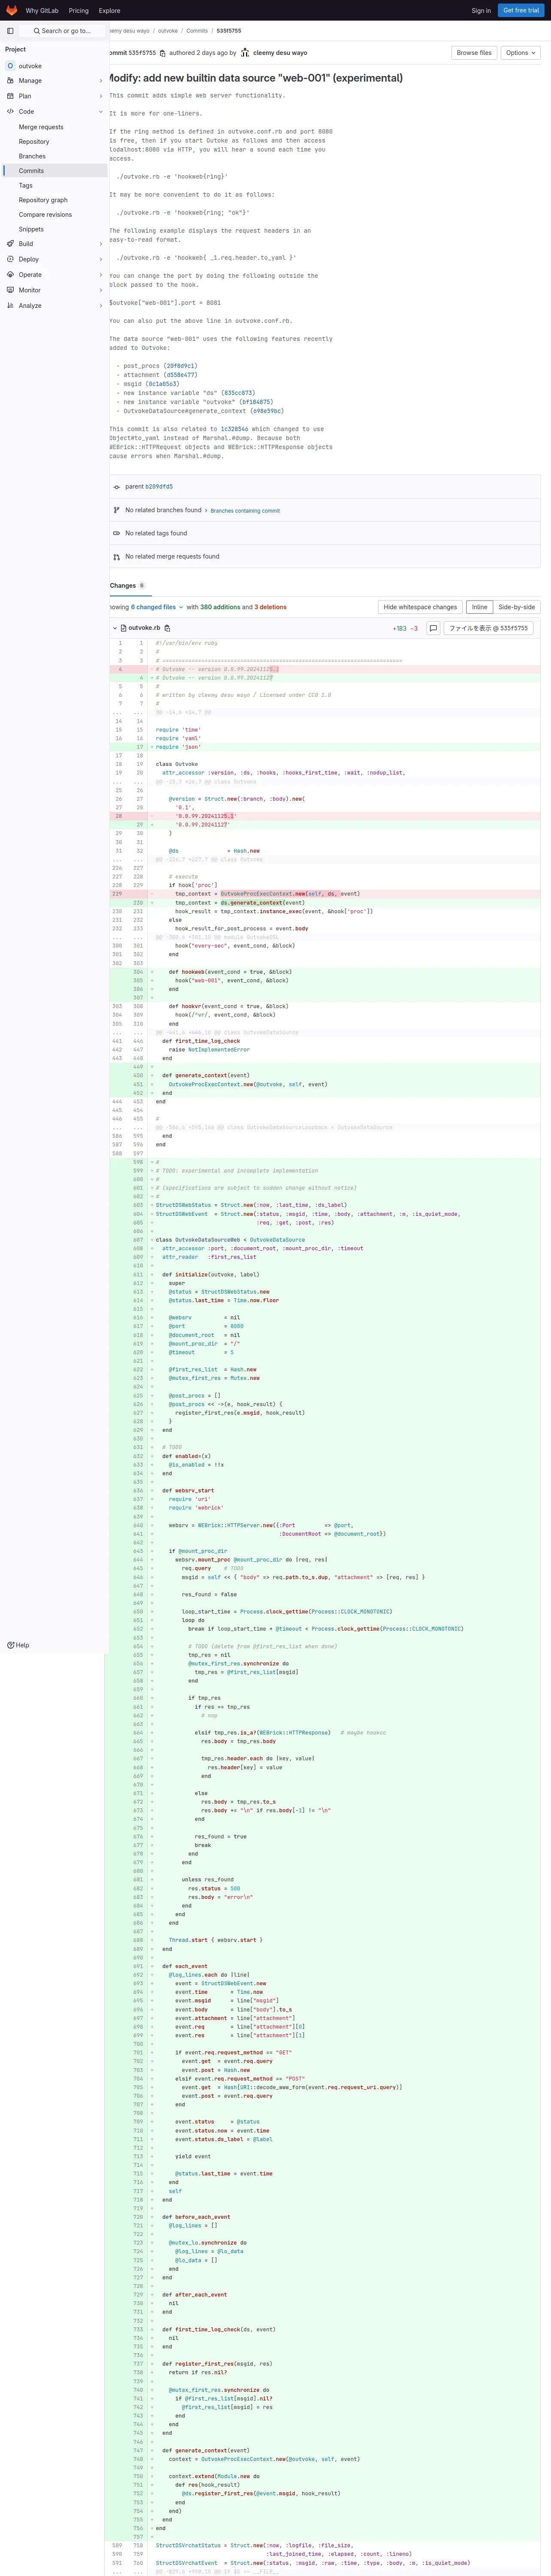Collapse the Code menu chevron
551x2576 pixels.
click(x=101, y=112)
